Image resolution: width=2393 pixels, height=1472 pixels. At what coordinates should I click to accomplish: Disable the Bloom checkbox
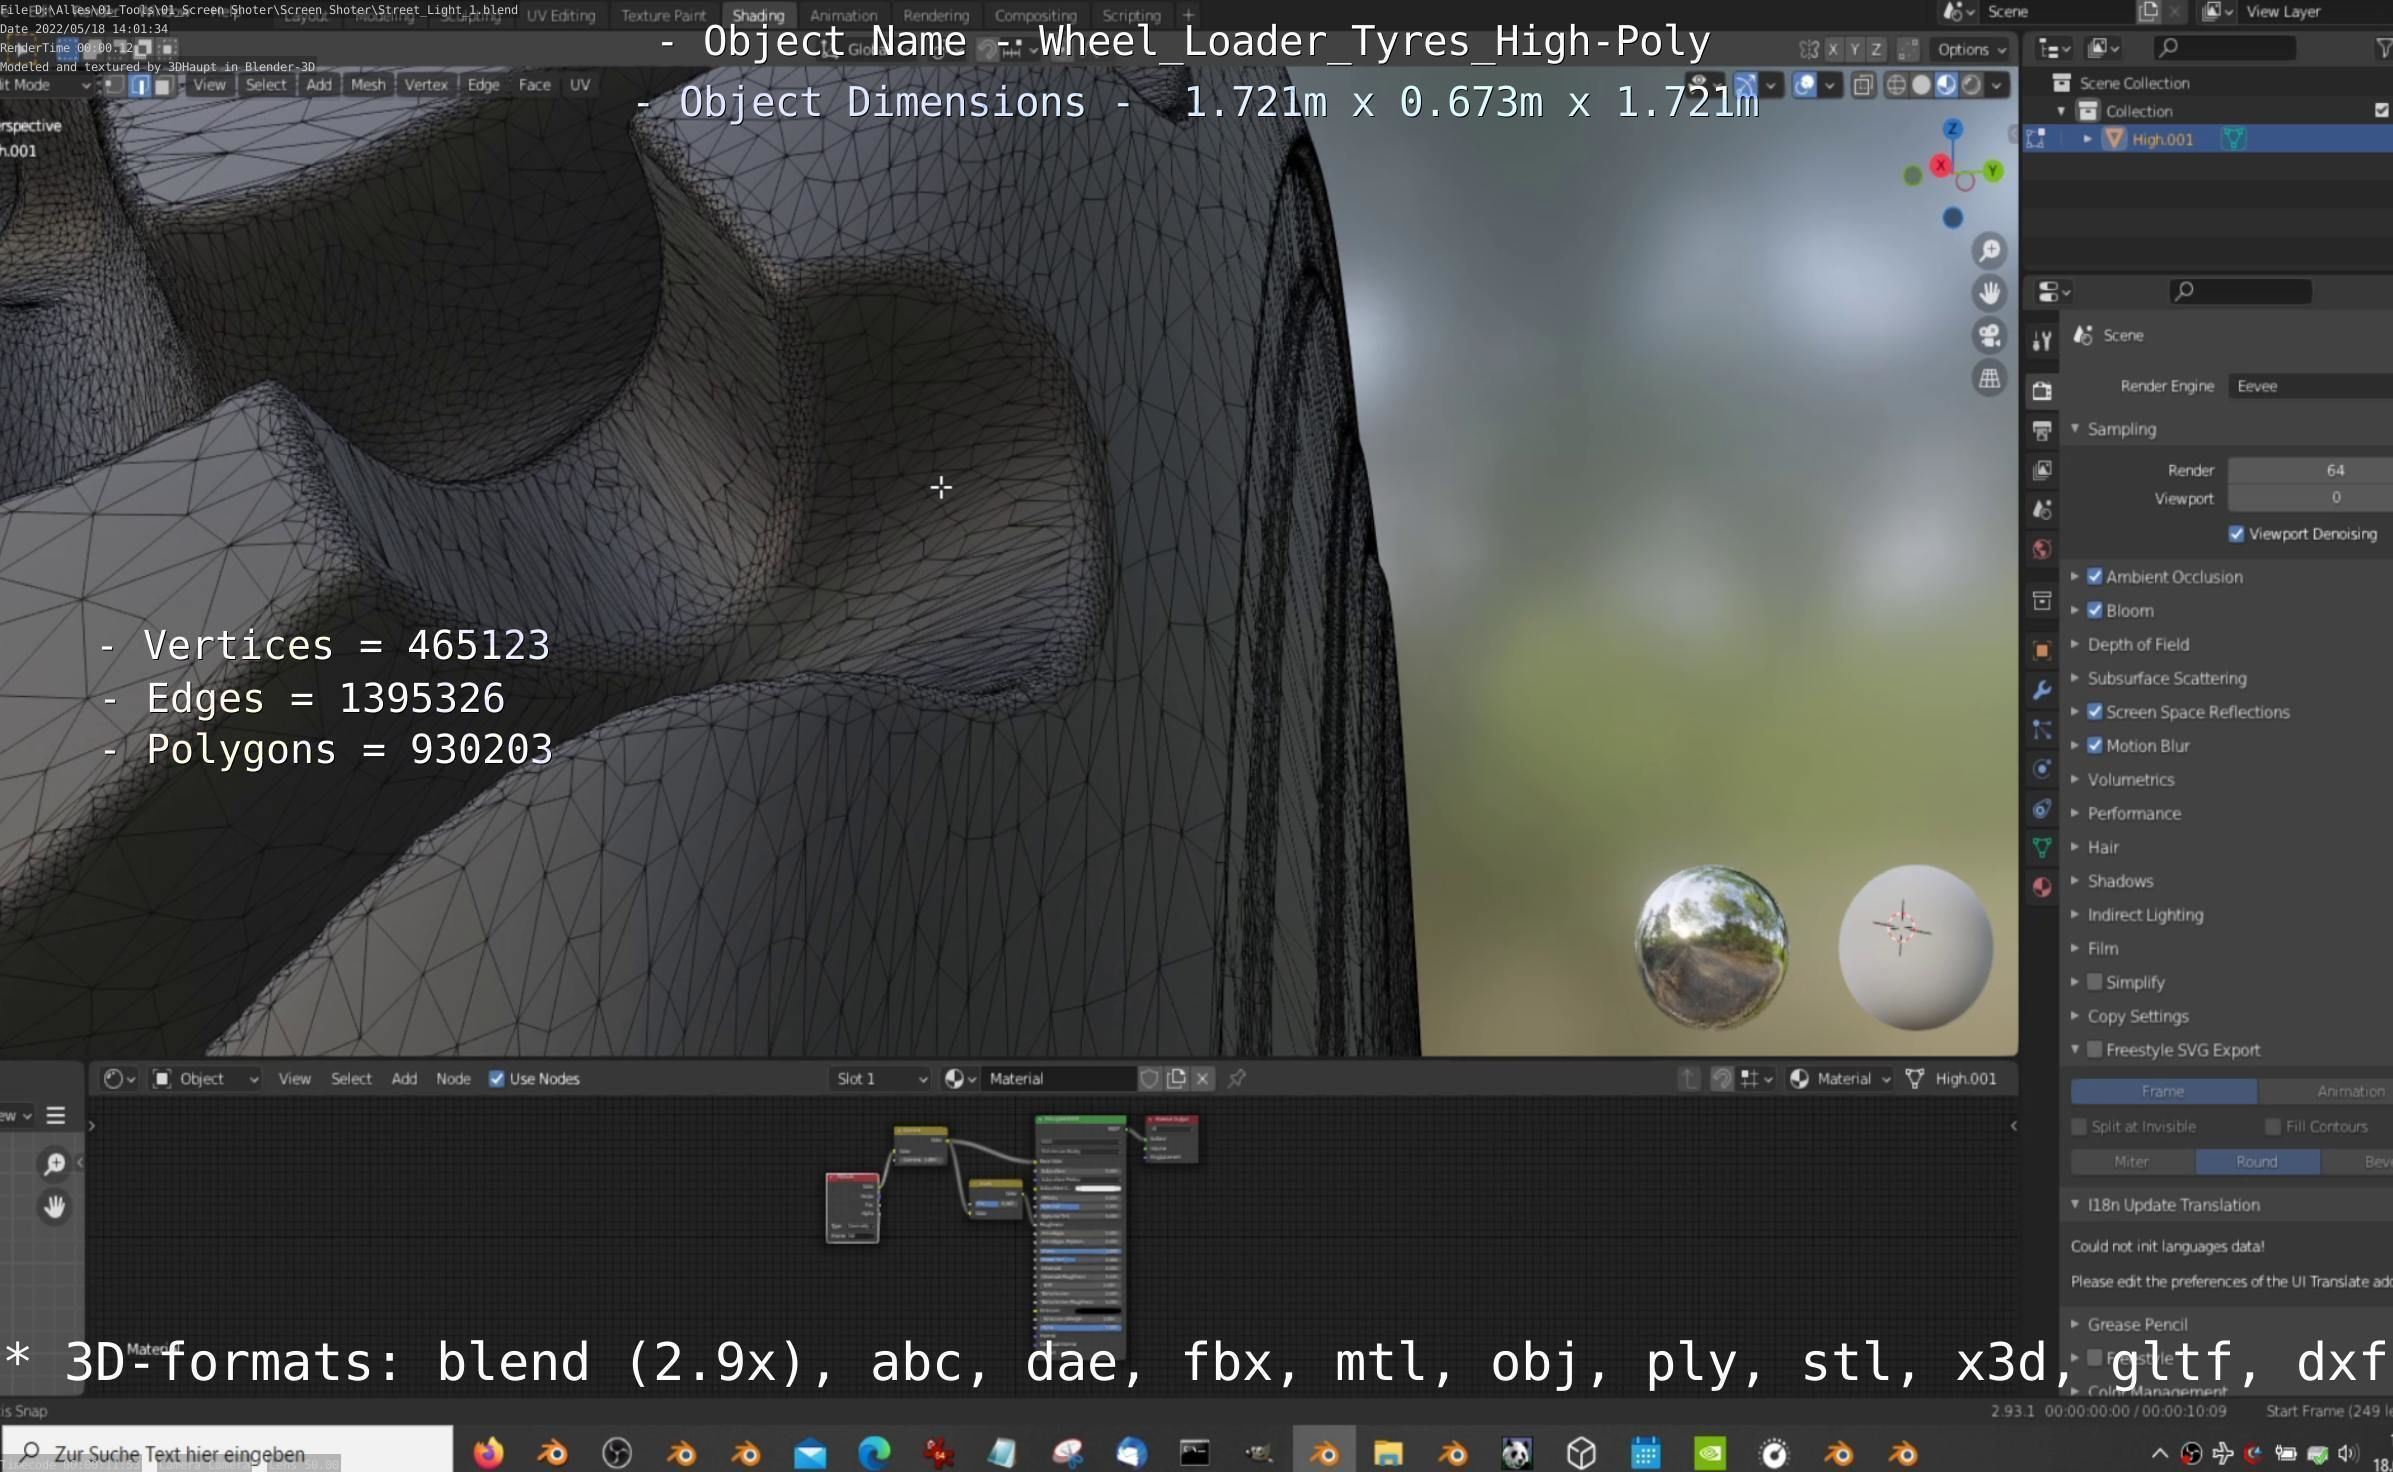pyautogui.click(x=2095, y=610)
